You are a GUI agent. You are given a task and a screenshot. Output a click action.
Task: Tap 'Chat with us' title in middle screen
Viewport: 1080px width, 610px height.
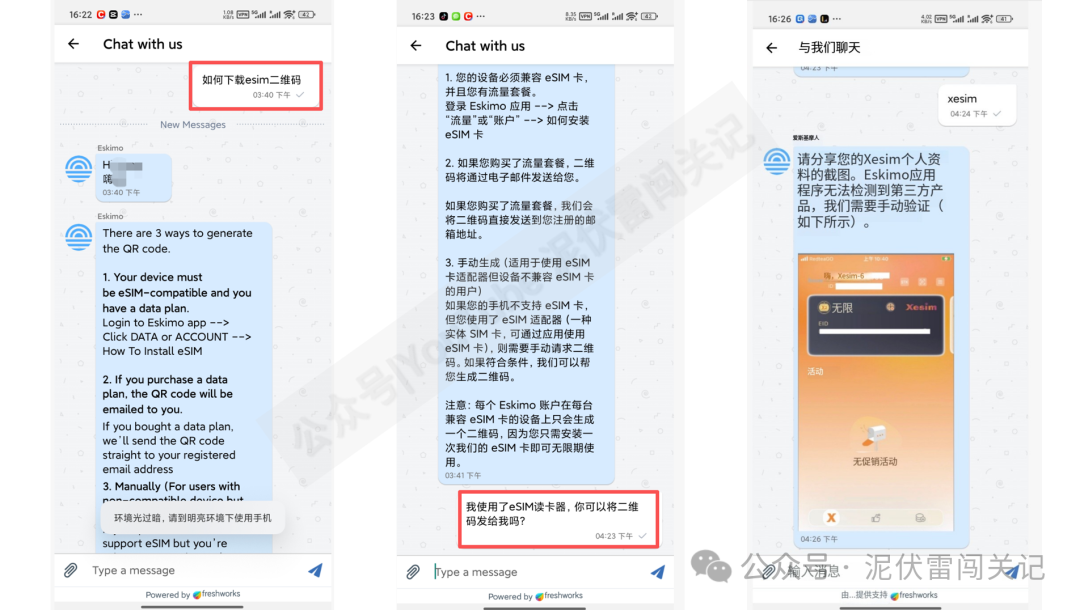485,46
